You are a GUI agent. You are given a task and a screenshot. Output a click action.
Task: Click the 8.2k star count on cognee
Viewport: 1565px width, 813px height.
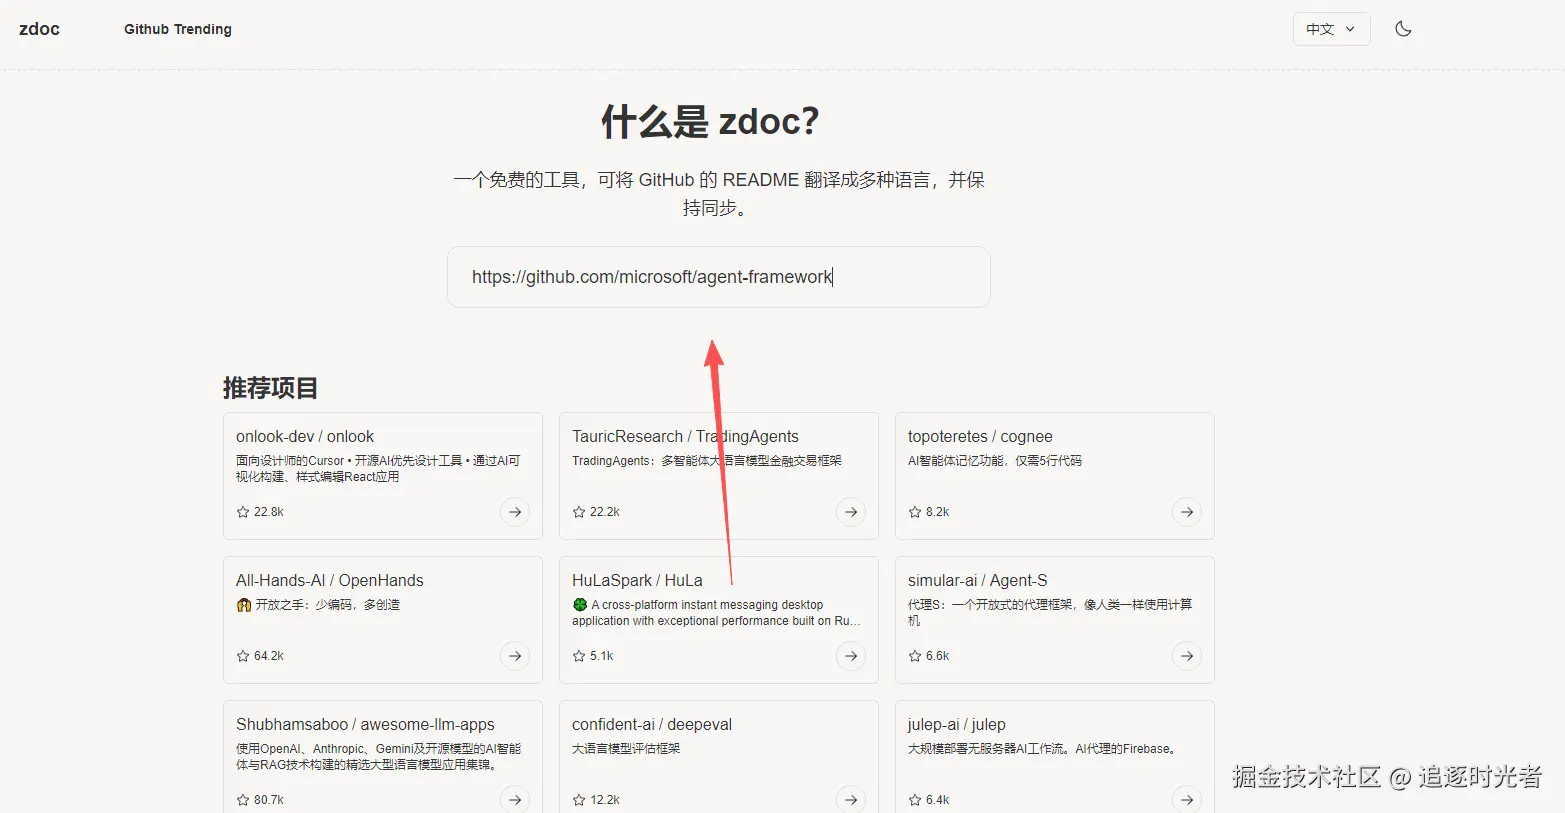[x=938, y=512]
